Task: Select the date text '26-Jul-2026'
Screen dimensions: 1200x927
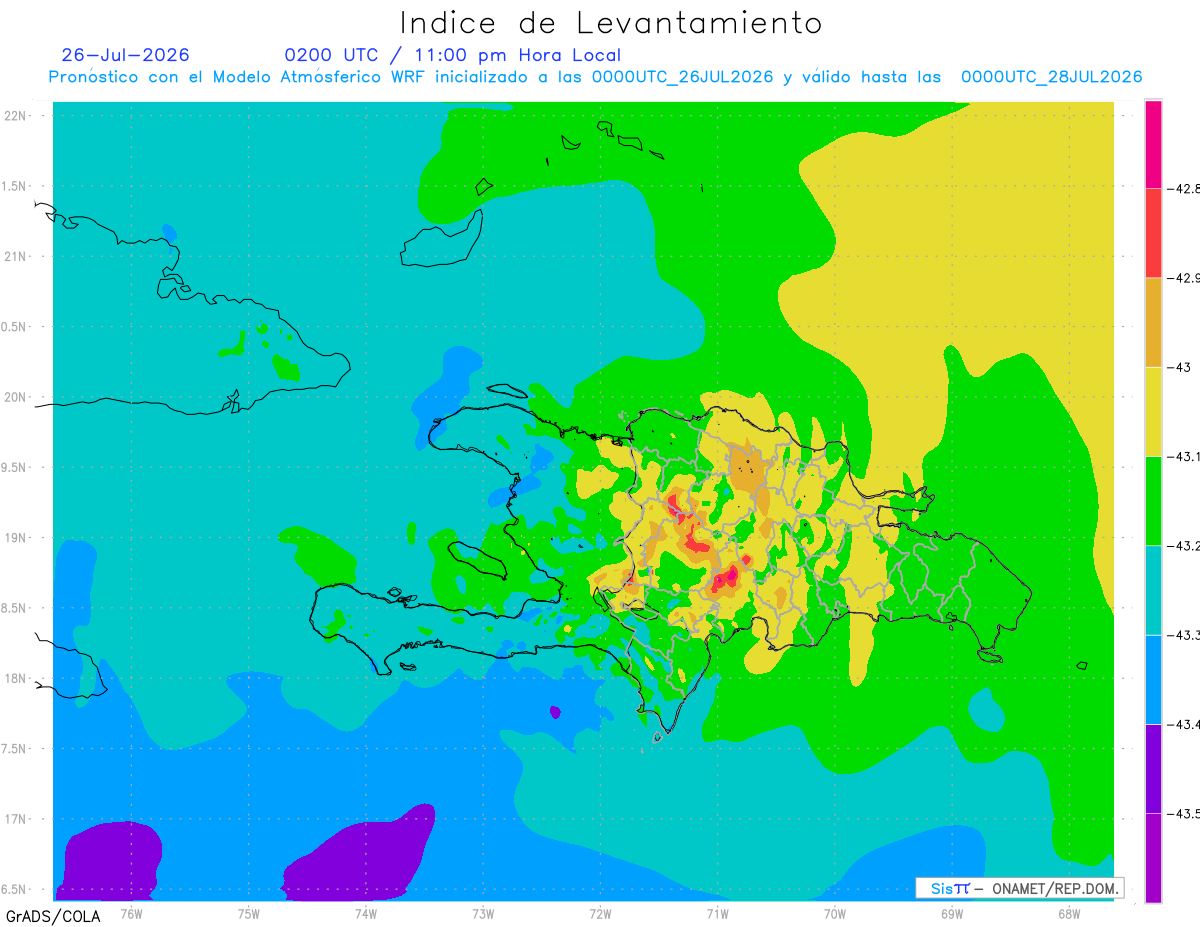Action: [x=125, y=55]
